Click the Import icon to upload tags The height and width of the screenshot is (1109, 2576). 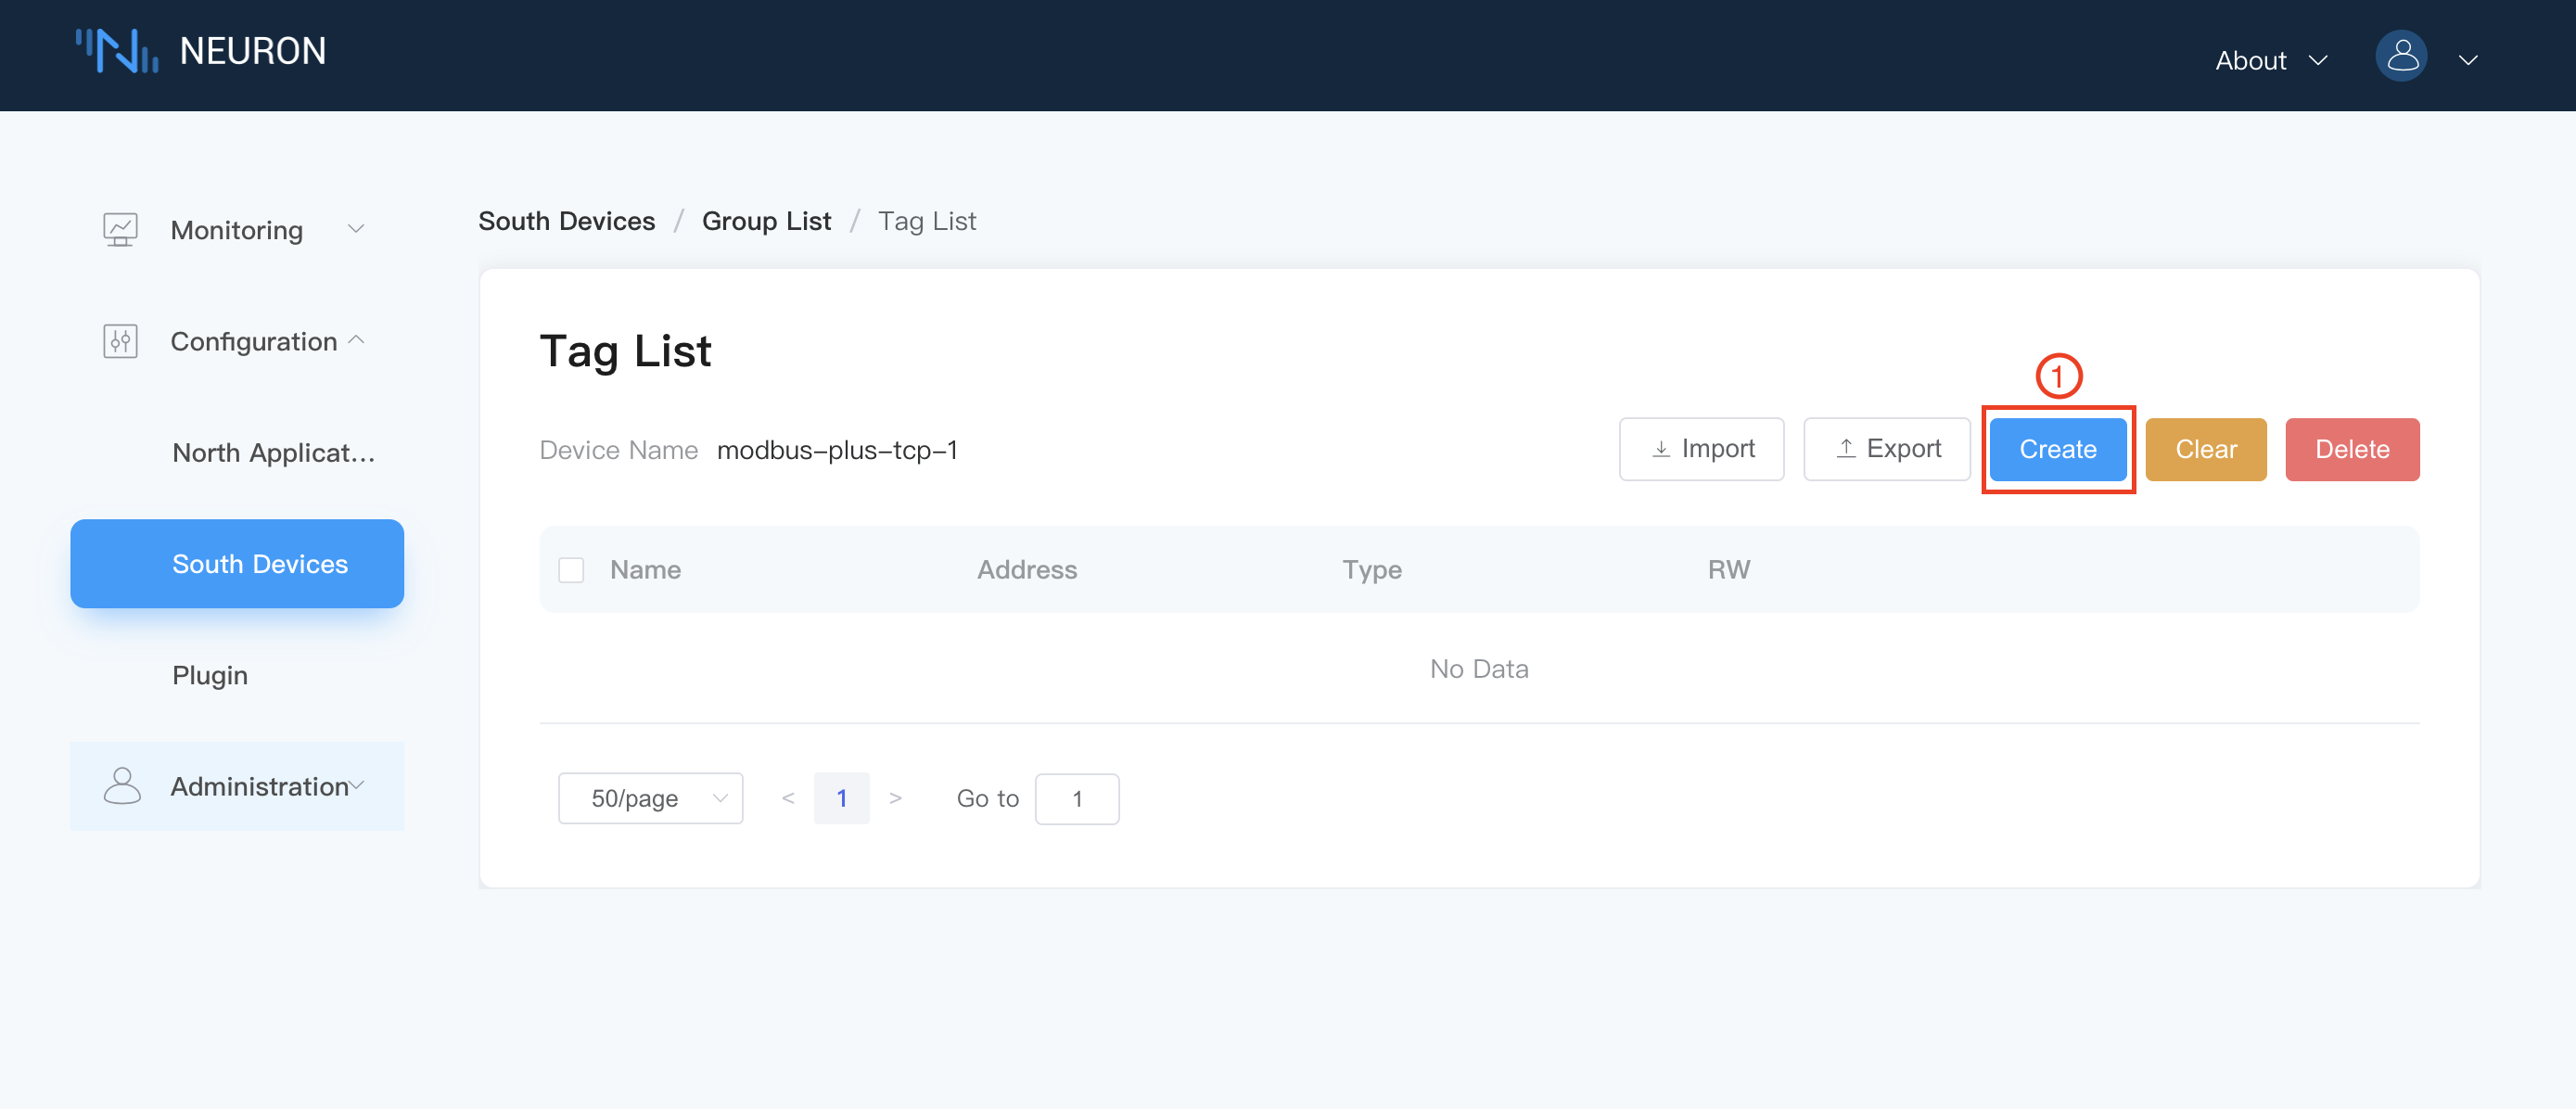click(1702, 447)
